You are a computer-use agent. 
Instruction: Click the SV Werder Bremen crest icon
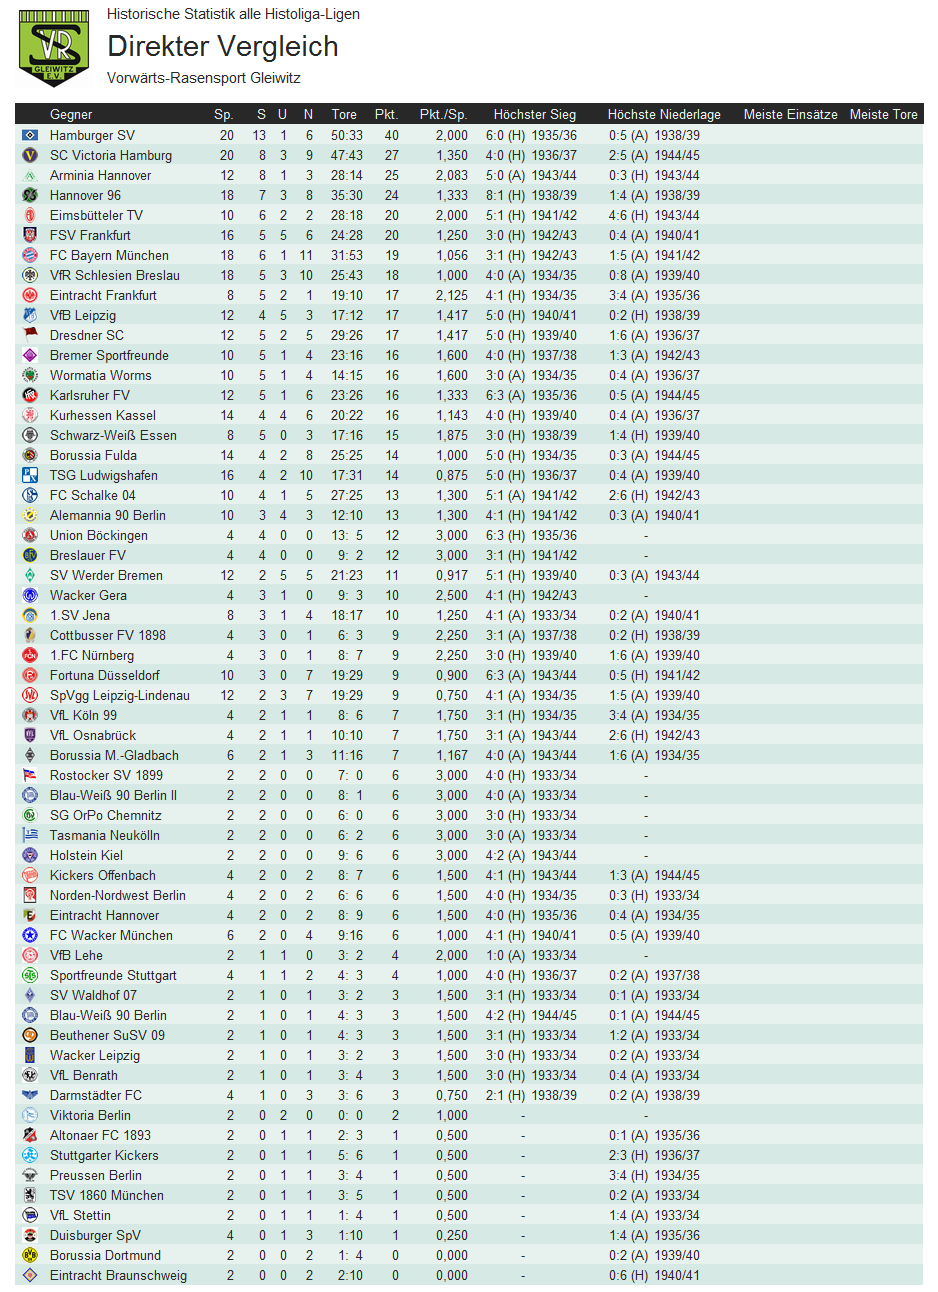tap(30, 575)
